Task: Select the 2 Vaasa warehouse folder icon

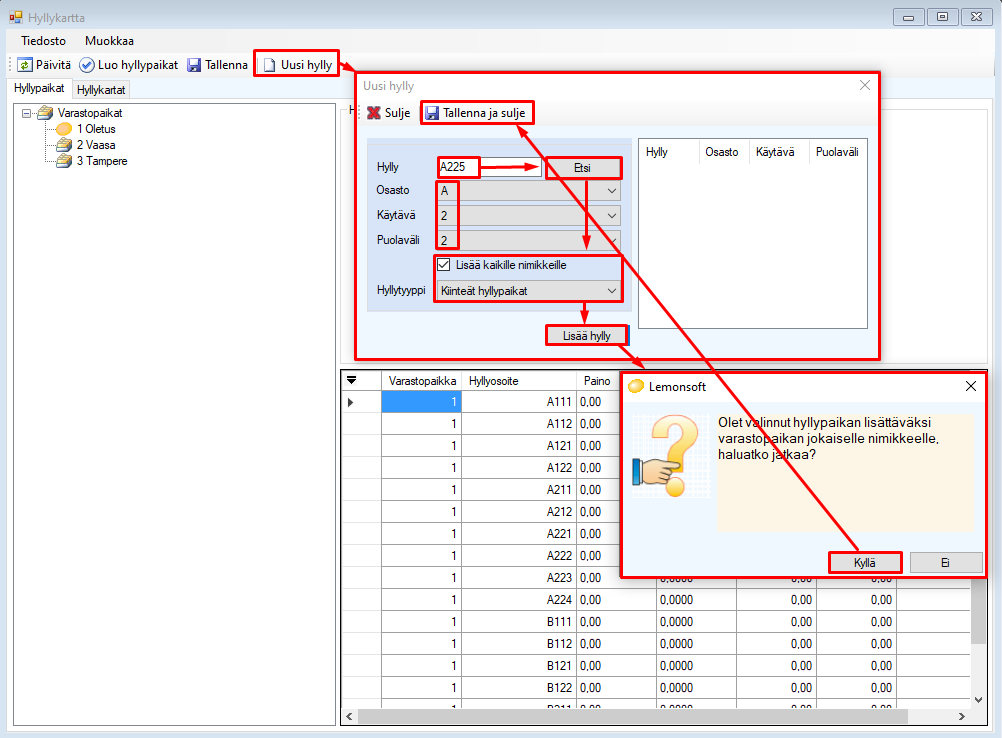Action: click(64, 145)
